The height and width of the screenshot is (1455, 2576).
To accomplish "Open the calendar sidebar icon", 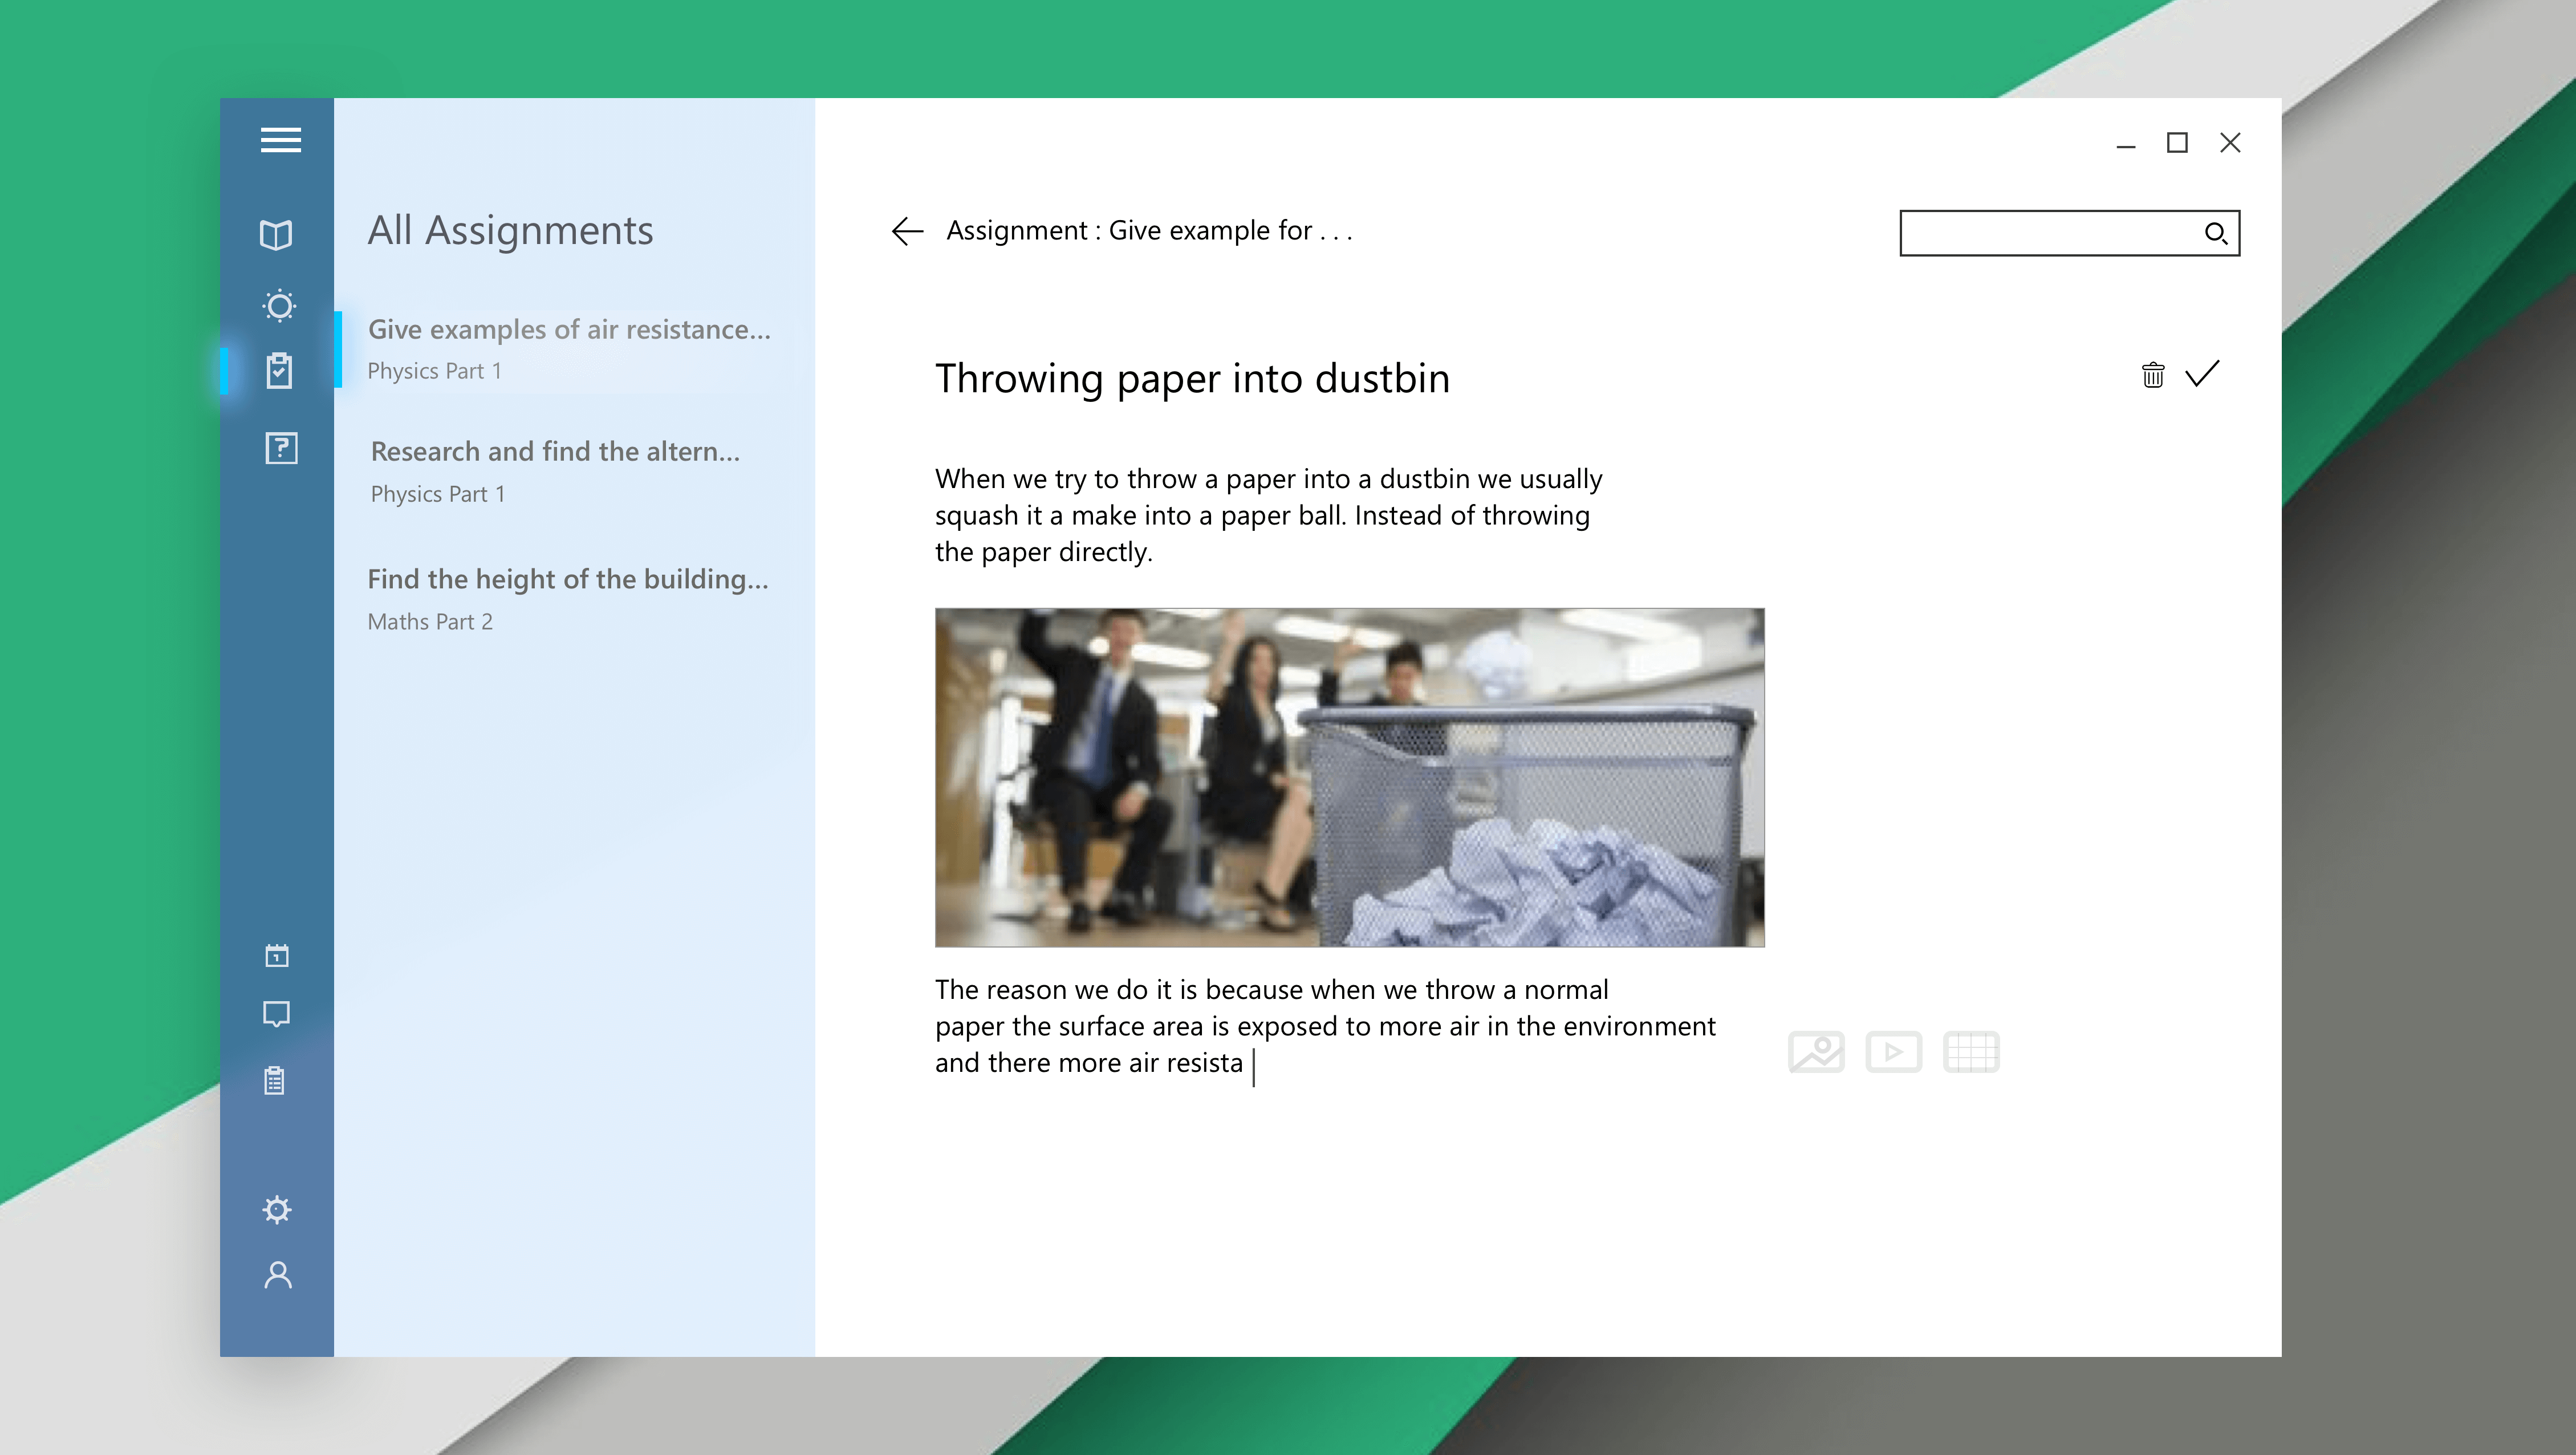I will click(x=277, y=955).
